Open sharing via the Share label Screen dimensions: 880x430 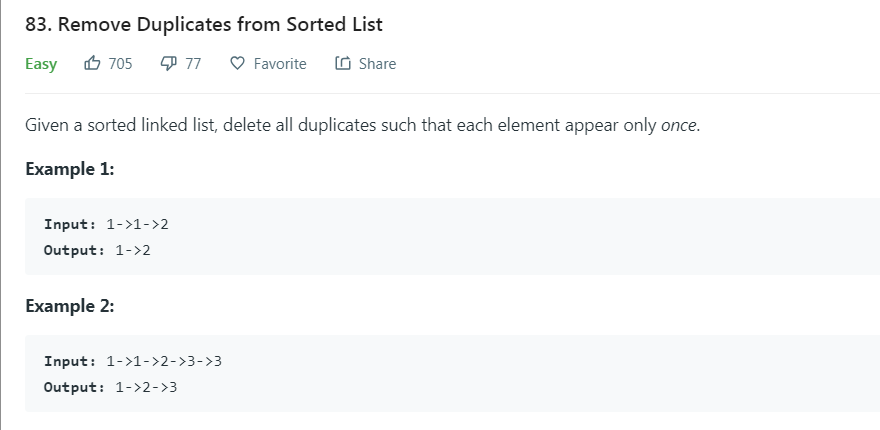tap(377, 63)
